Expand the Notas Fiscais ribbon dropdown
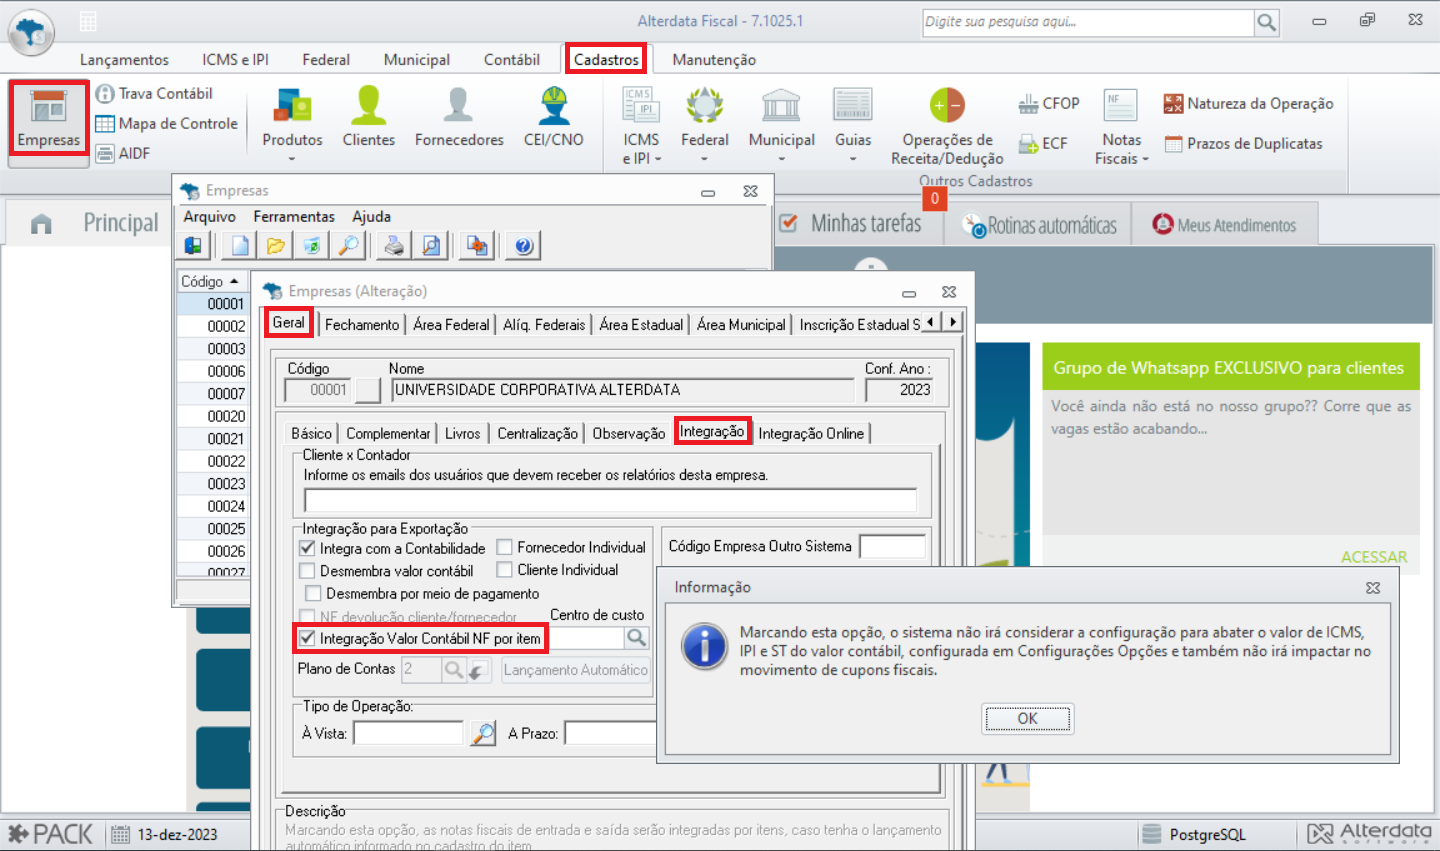 tap(1121, 126)
